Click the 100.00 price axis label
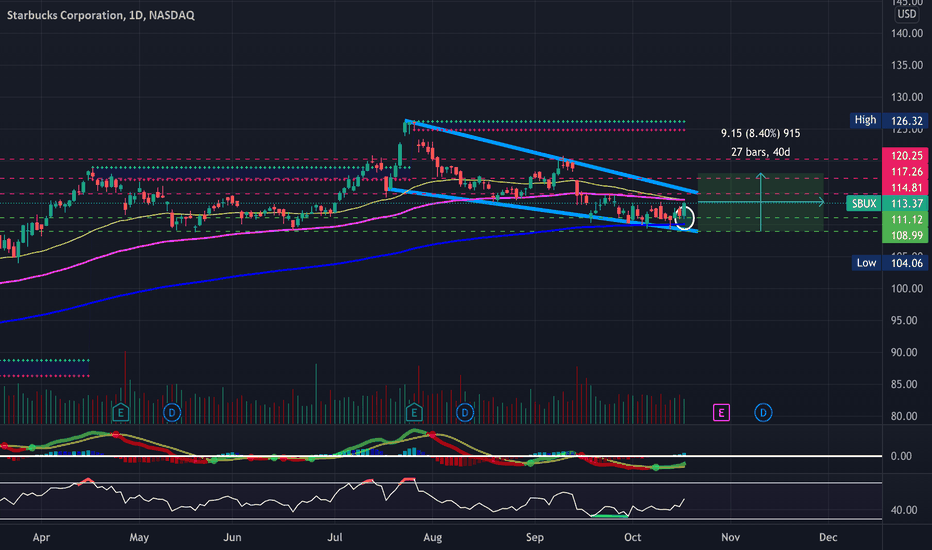The height and width of the screenshot is (550, 932). pyautogui.click(x=906, y=288)
